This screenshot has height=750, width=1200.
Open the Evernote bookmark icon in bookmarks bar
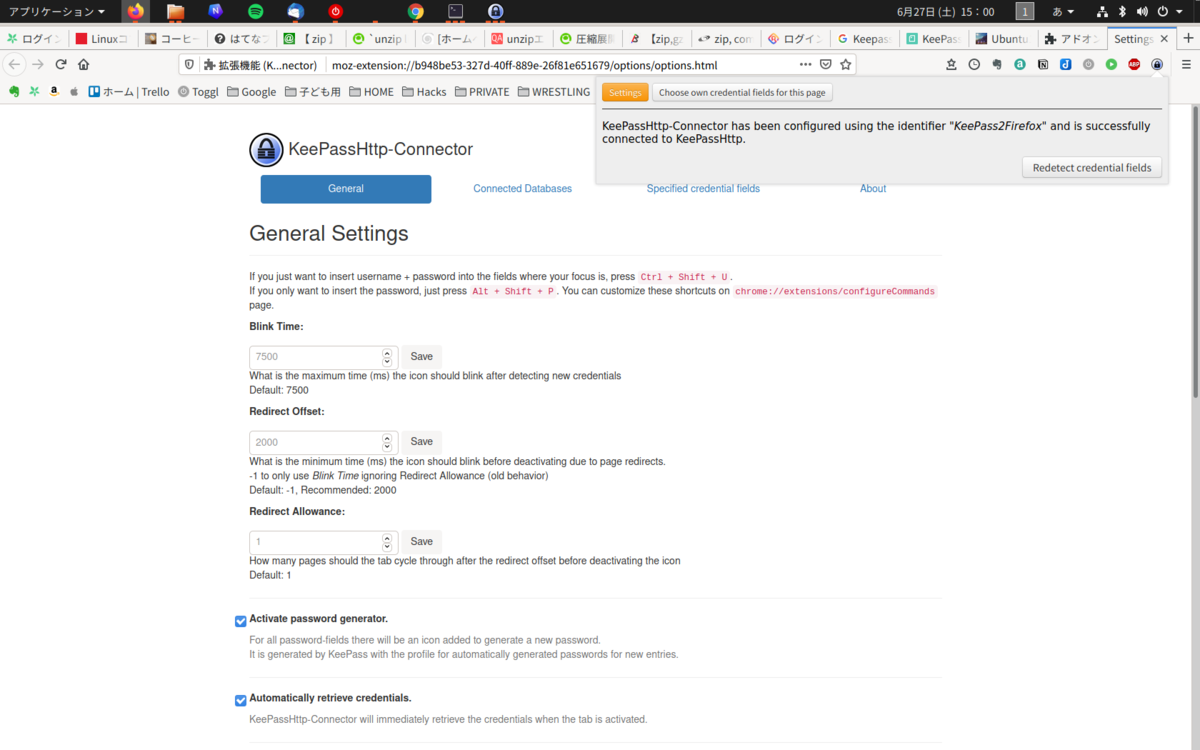point(14,91)
